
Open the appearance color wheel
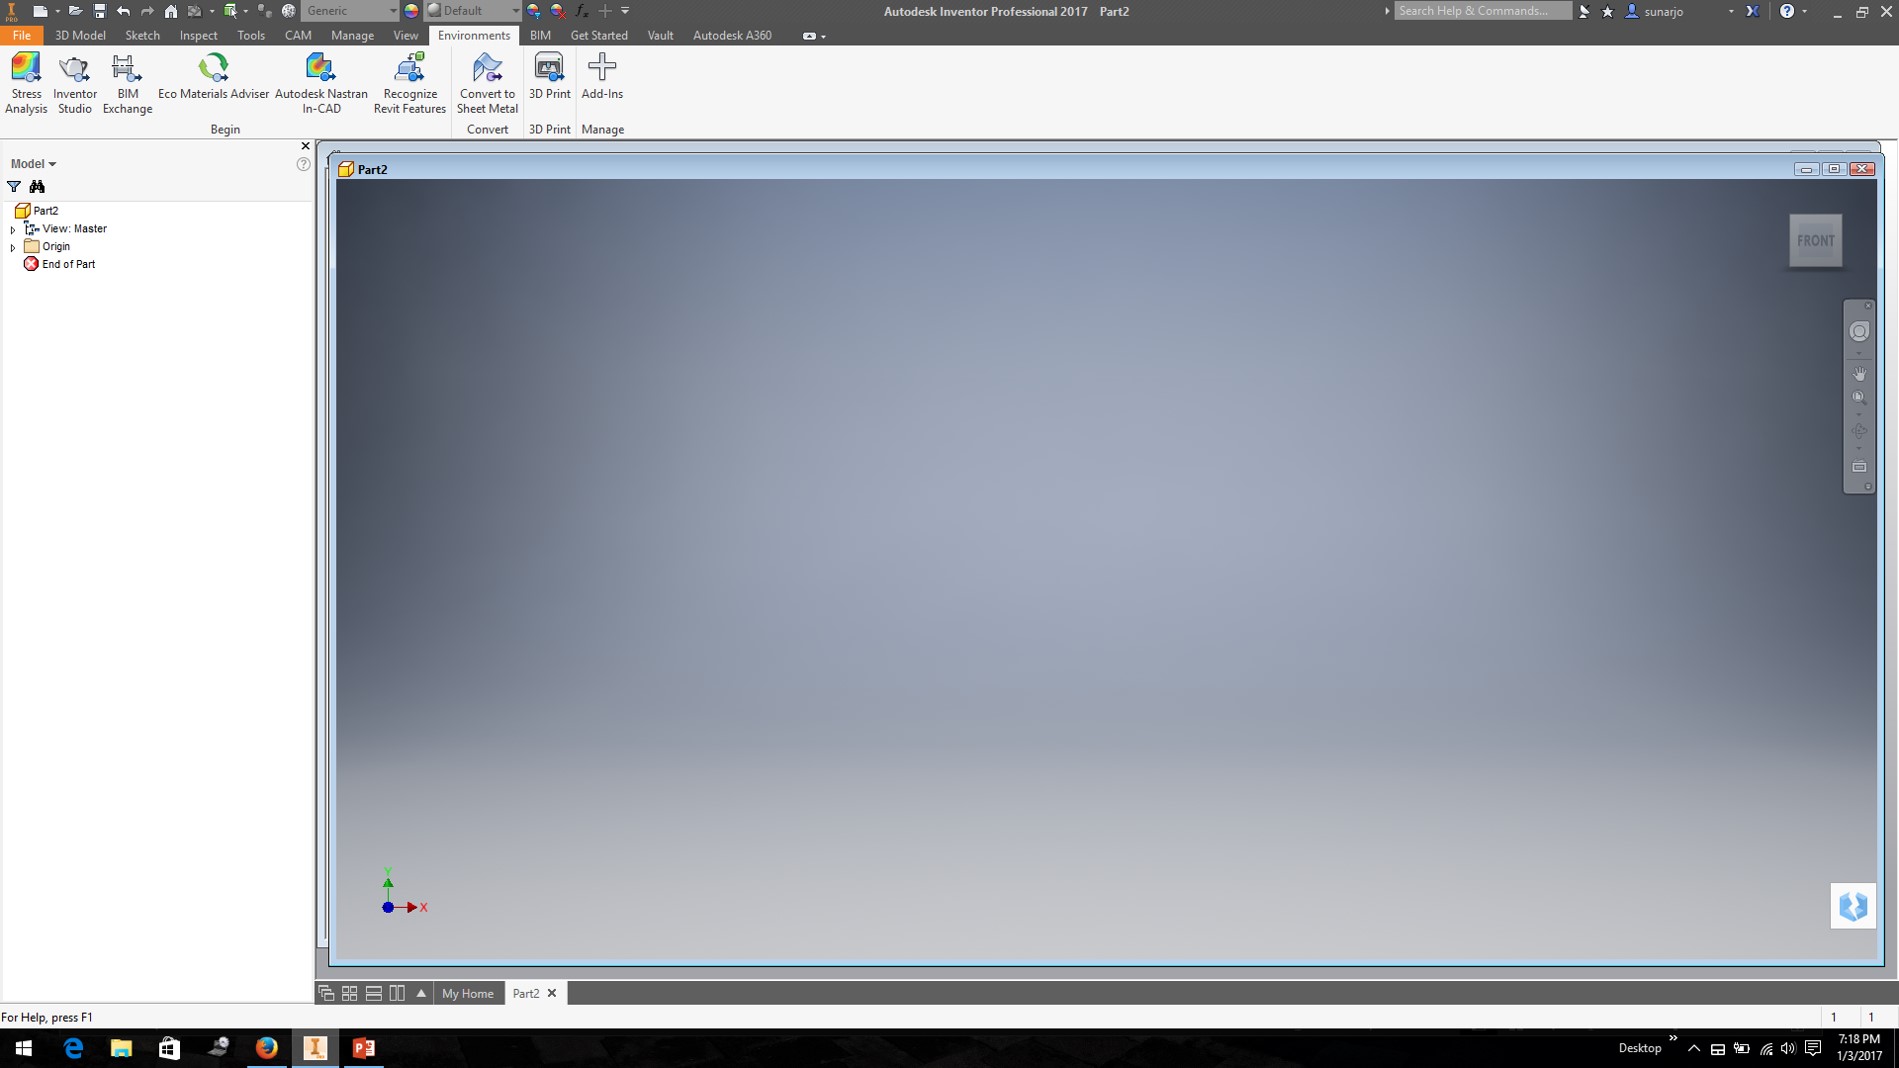[x=409, y=10]
